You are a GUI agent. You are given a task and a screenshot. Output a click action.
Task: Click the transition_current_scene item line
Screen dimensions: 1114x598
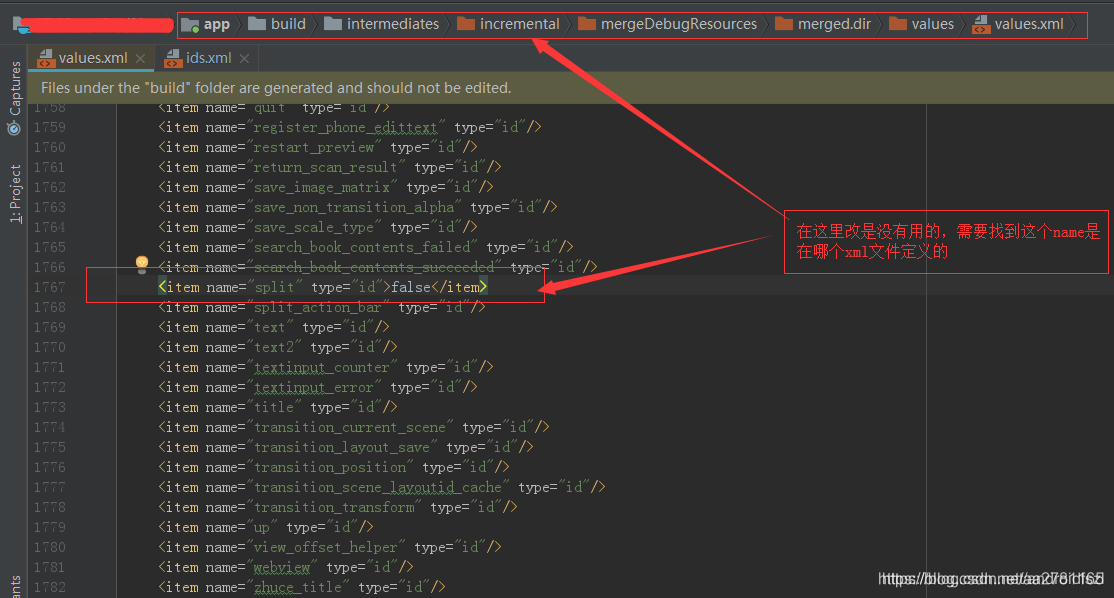coord(354,427)
